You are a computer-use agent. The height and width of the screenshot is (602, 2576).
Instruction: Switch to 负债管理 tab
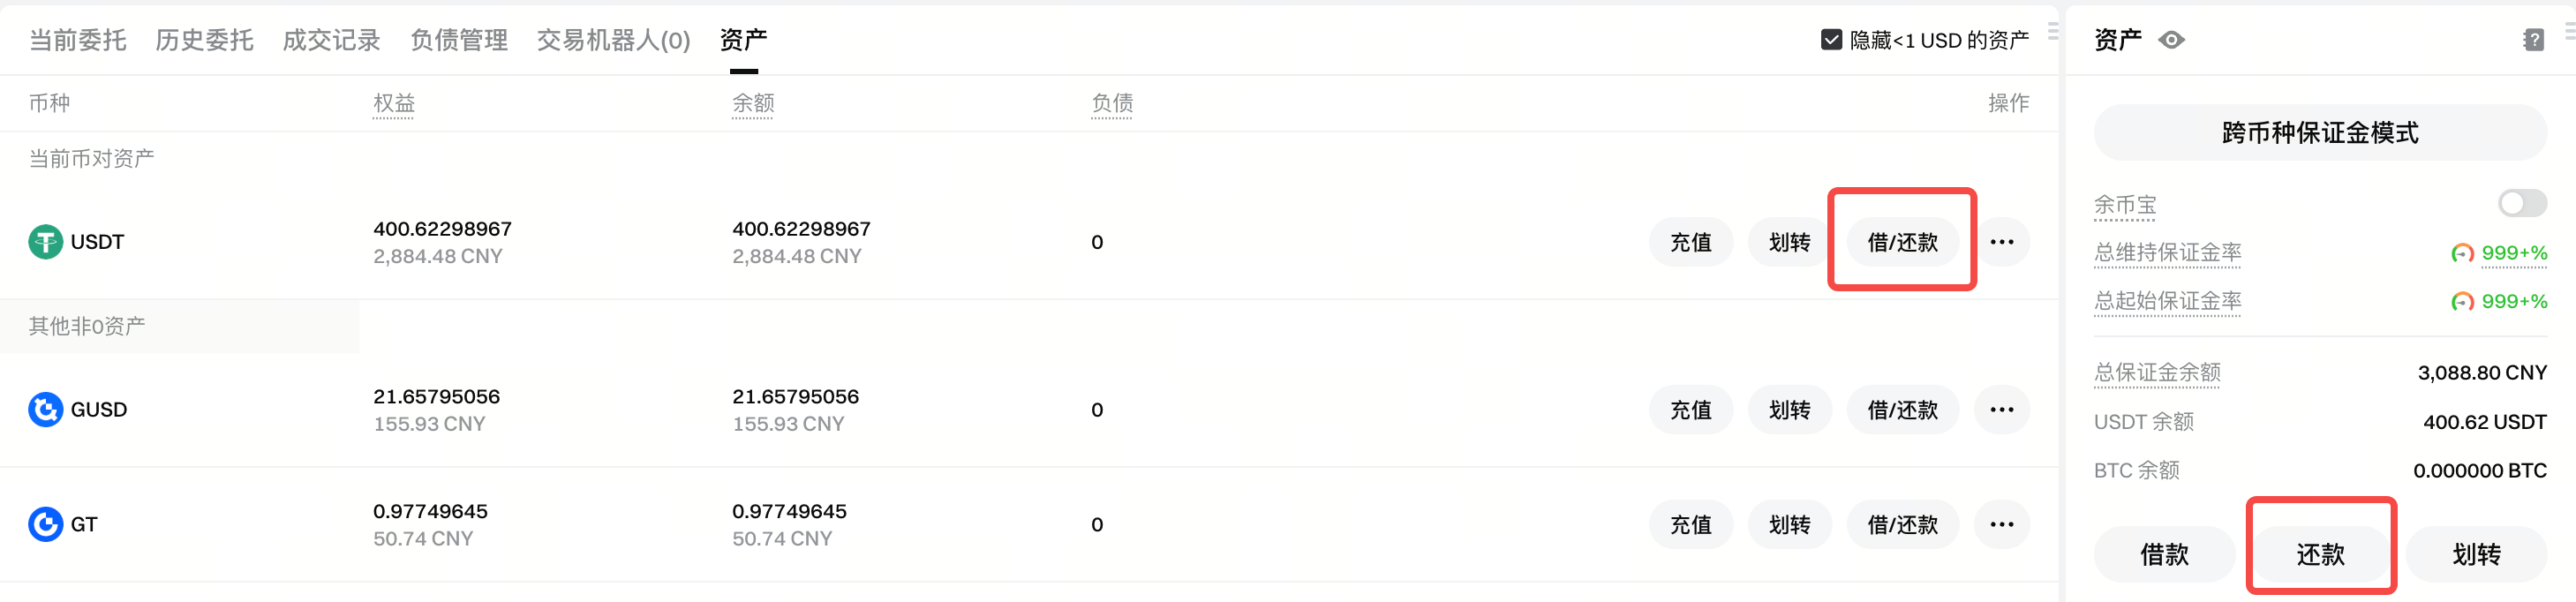[459, 40]
